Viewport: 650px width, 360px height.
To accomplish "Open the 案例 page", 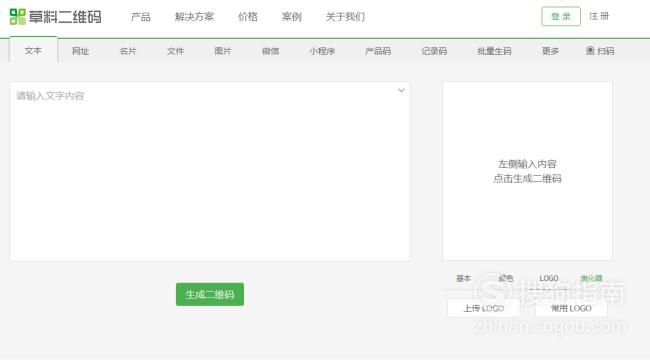I will coord(292,17).
